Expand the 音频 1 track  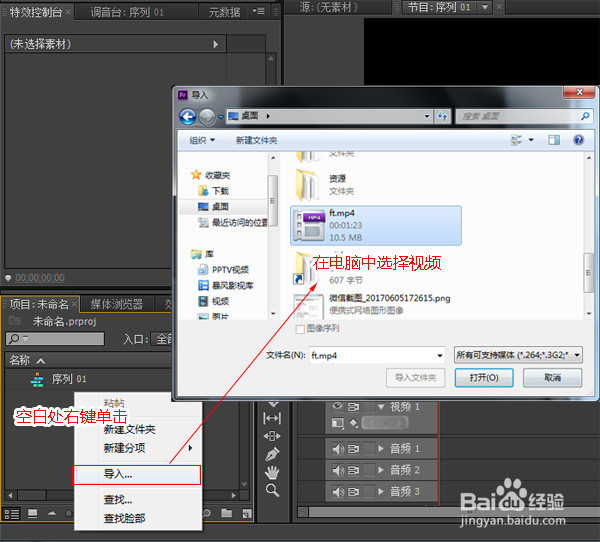coord(381,448)
